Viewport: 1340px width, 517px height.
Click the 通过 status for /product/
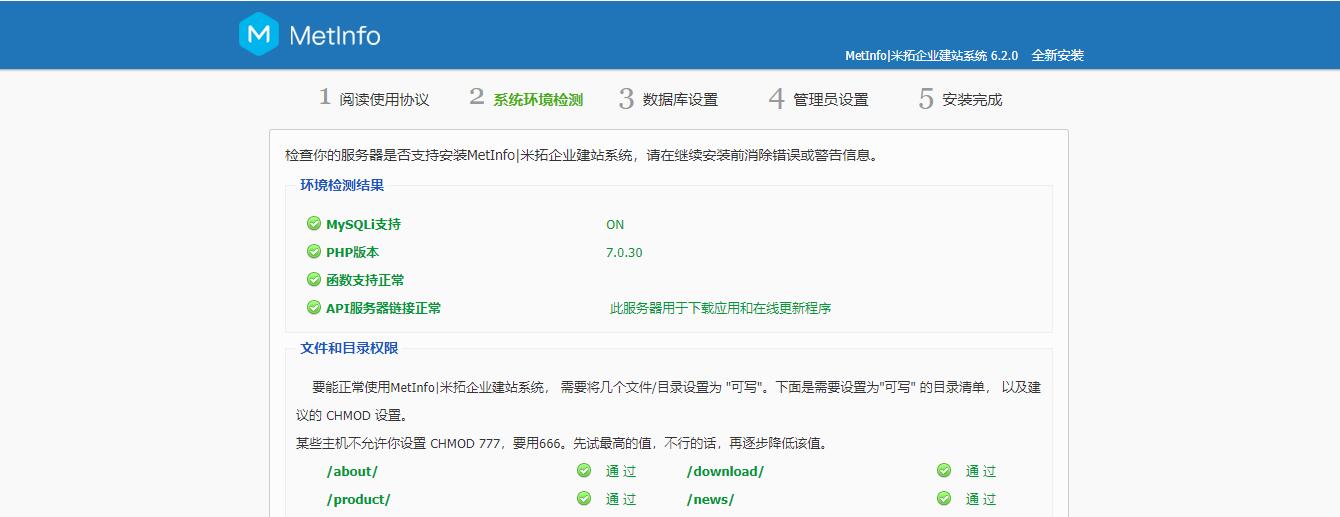[621, 499]
